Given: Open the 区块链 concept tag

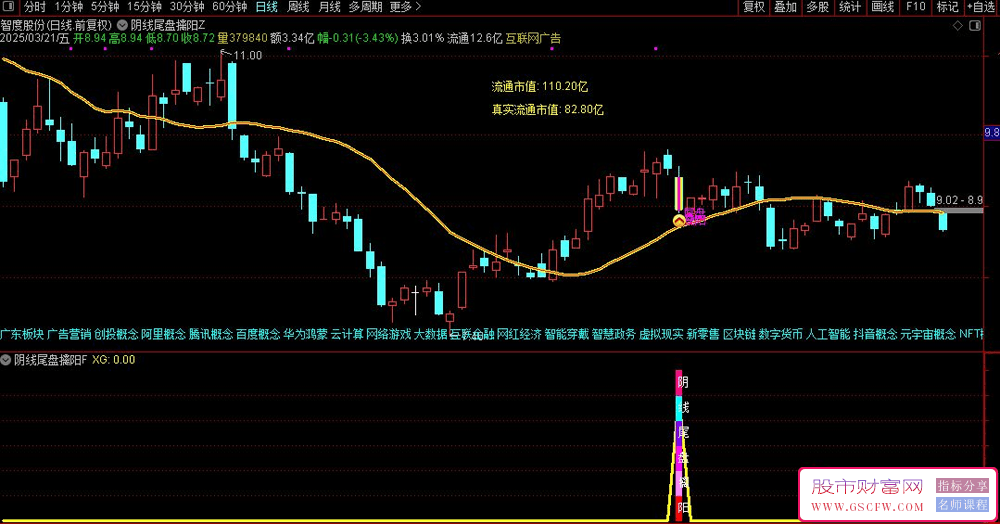Looking at the screenshot, I should (x=739, y=334).
